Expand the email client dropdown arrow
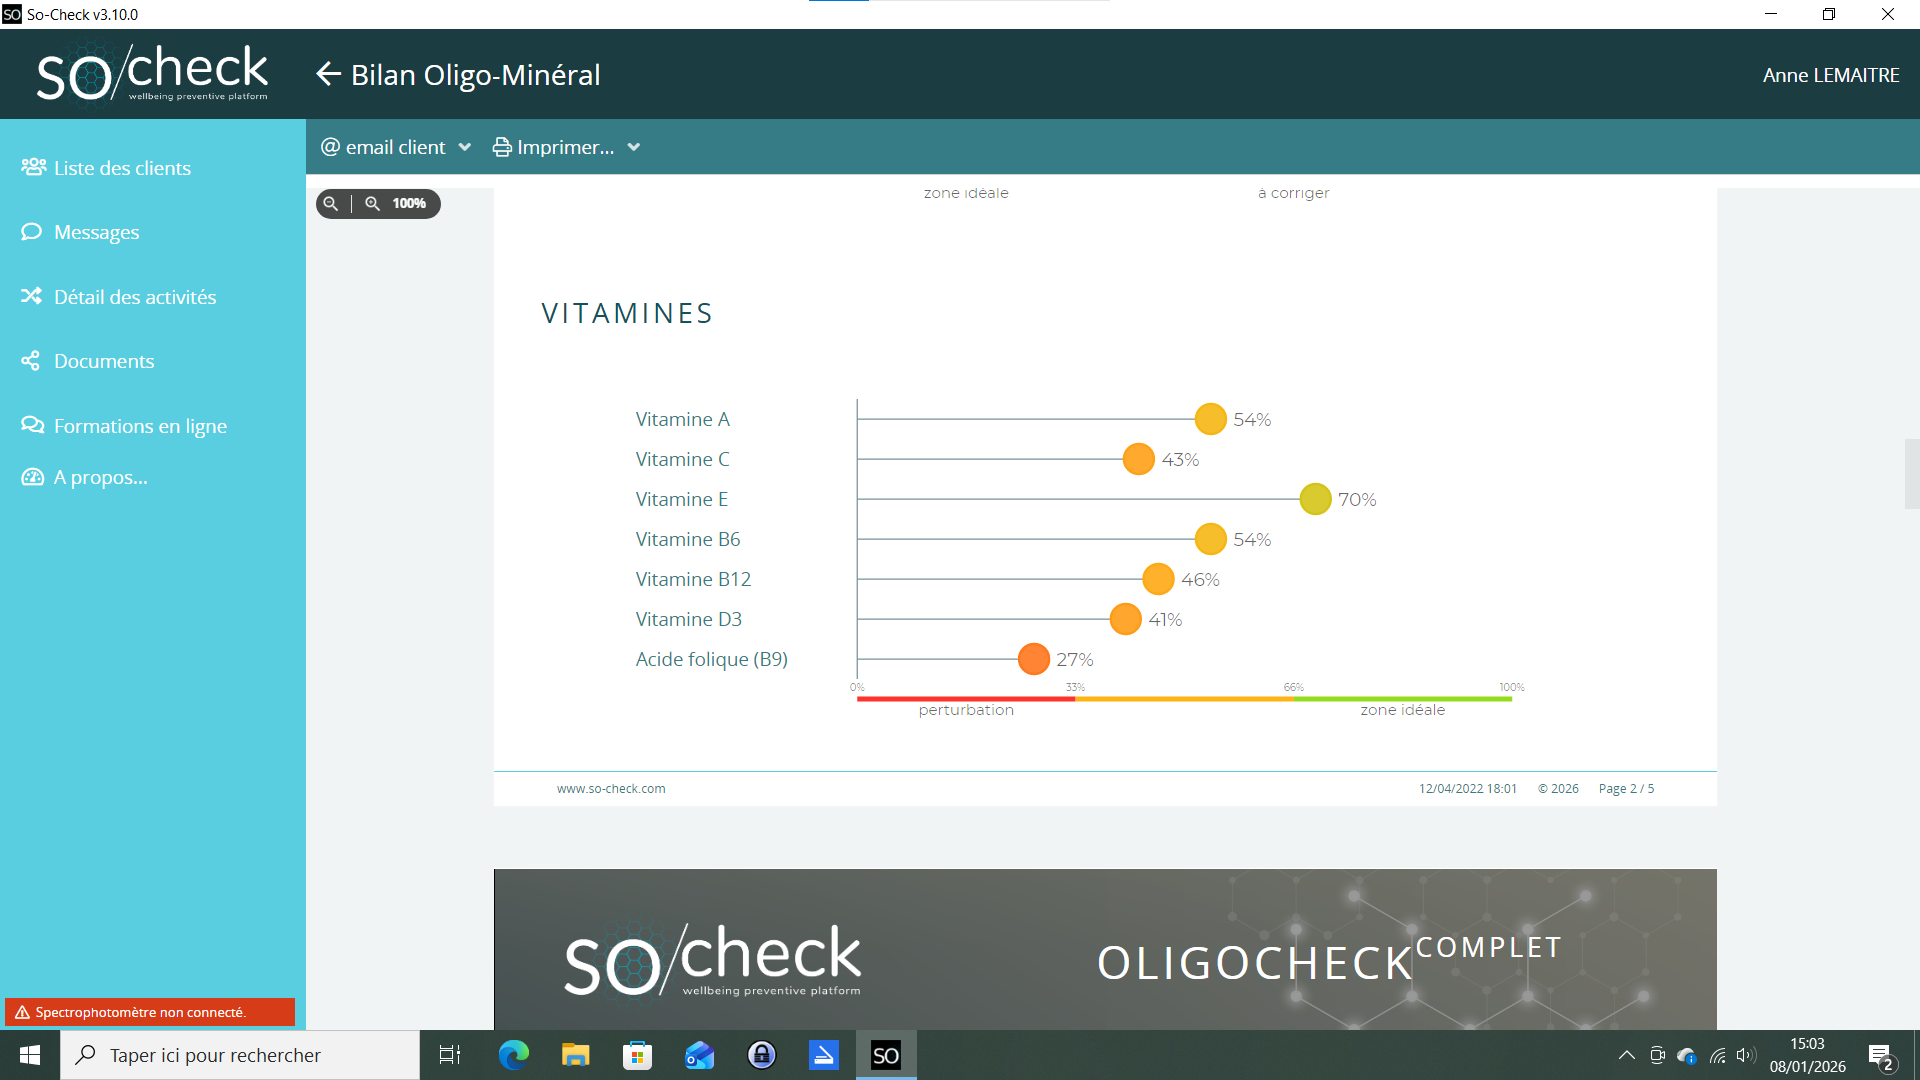 click(x=465, y=147)
